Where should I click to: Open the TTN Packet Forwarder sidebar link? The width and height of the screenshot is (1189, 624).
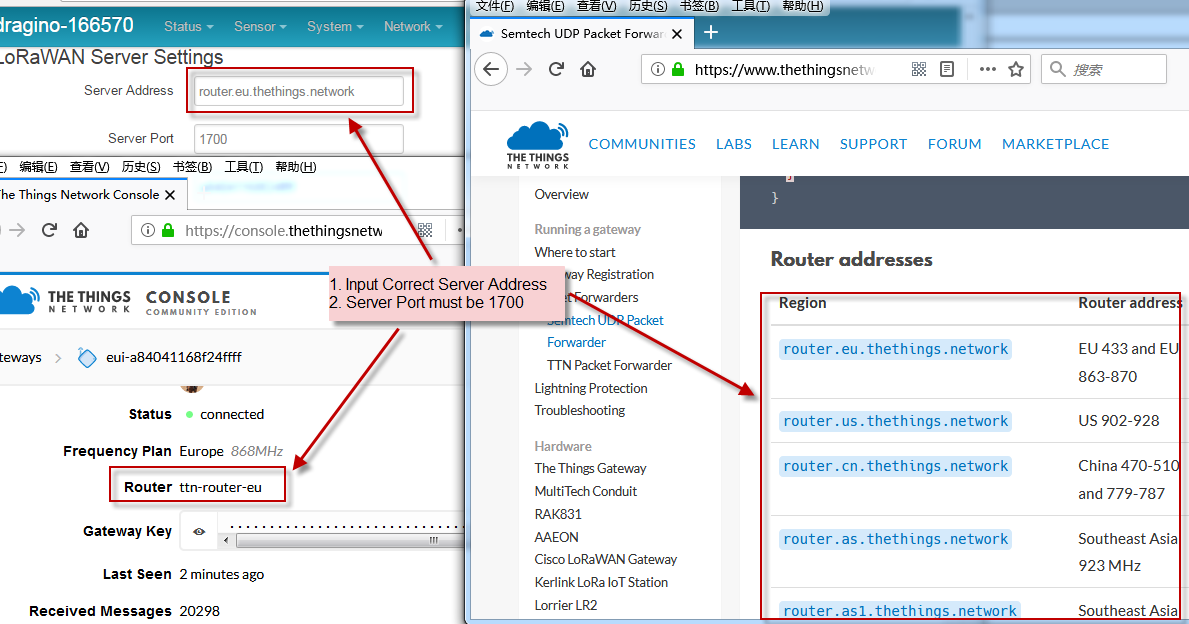pyautogui.click(x=609, y=365)
